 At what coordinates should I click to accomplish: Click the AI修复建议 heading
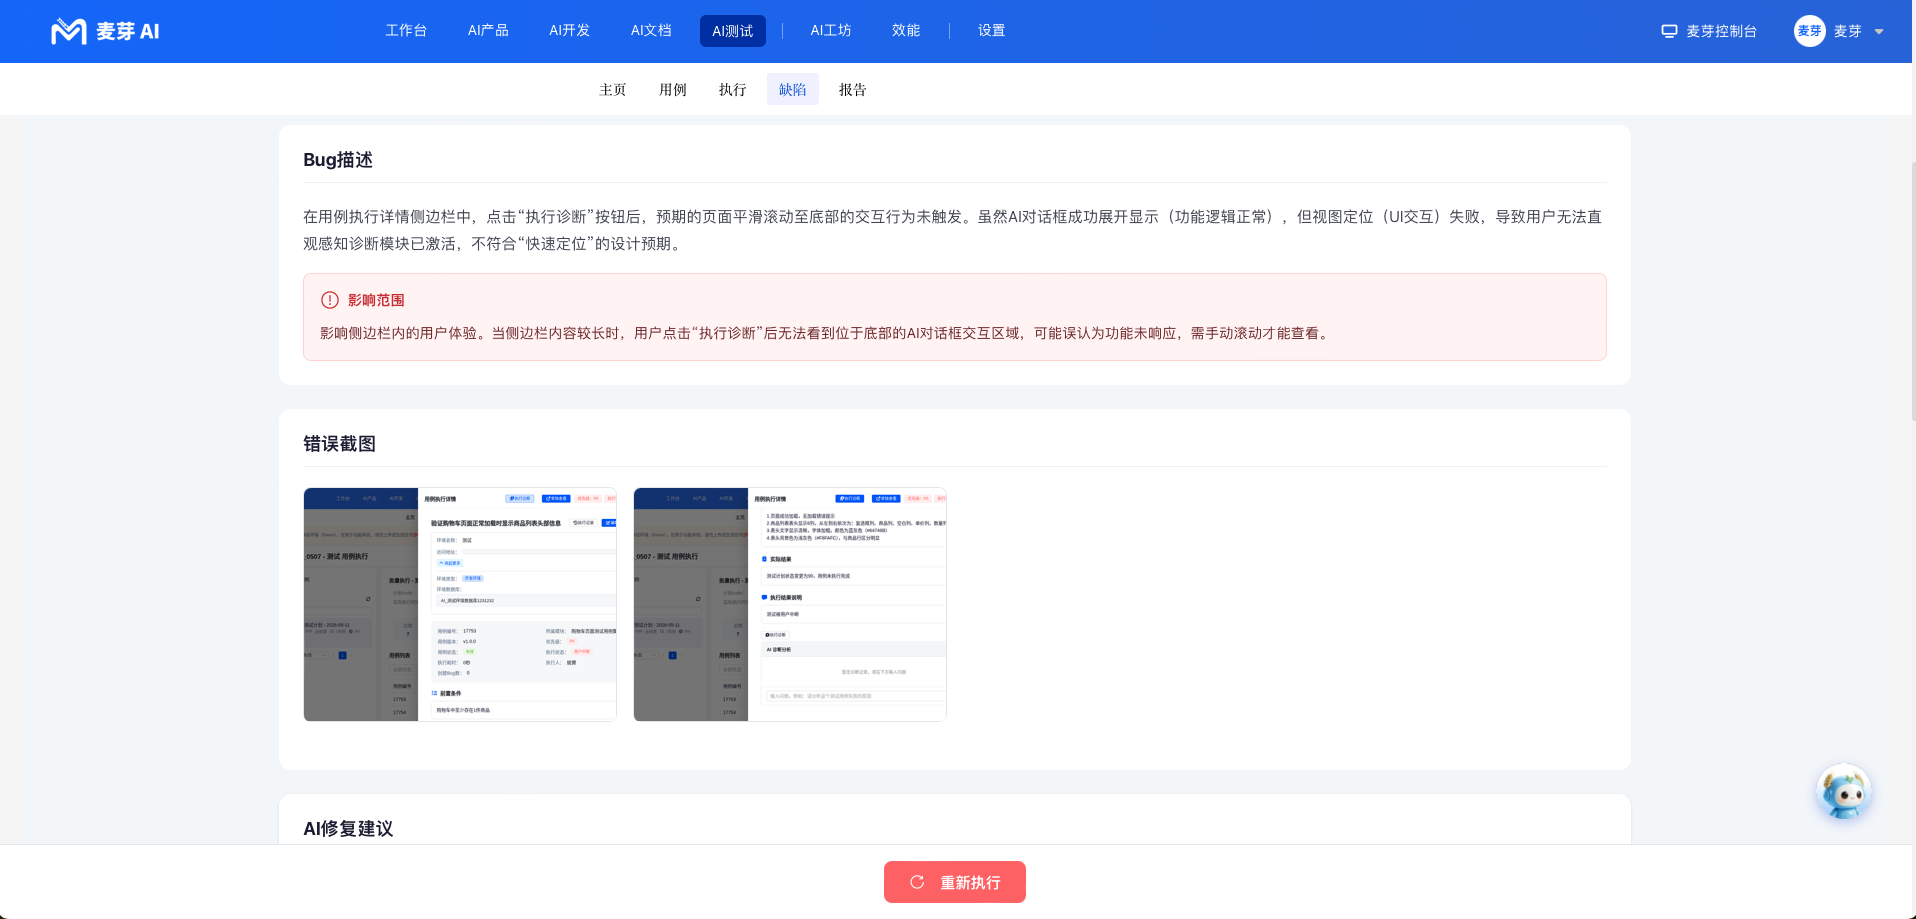348,828
